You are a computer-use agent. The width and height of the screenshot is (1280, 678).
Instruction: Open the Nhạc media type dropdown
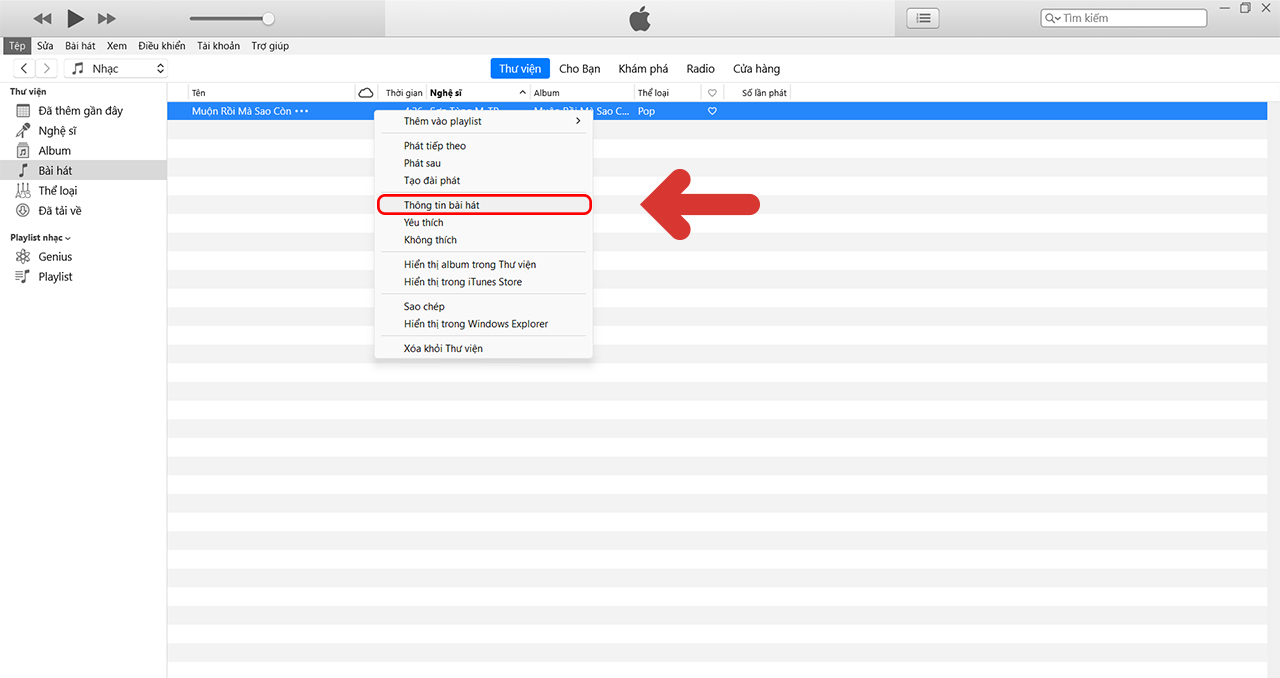click(x=116, y=68)
